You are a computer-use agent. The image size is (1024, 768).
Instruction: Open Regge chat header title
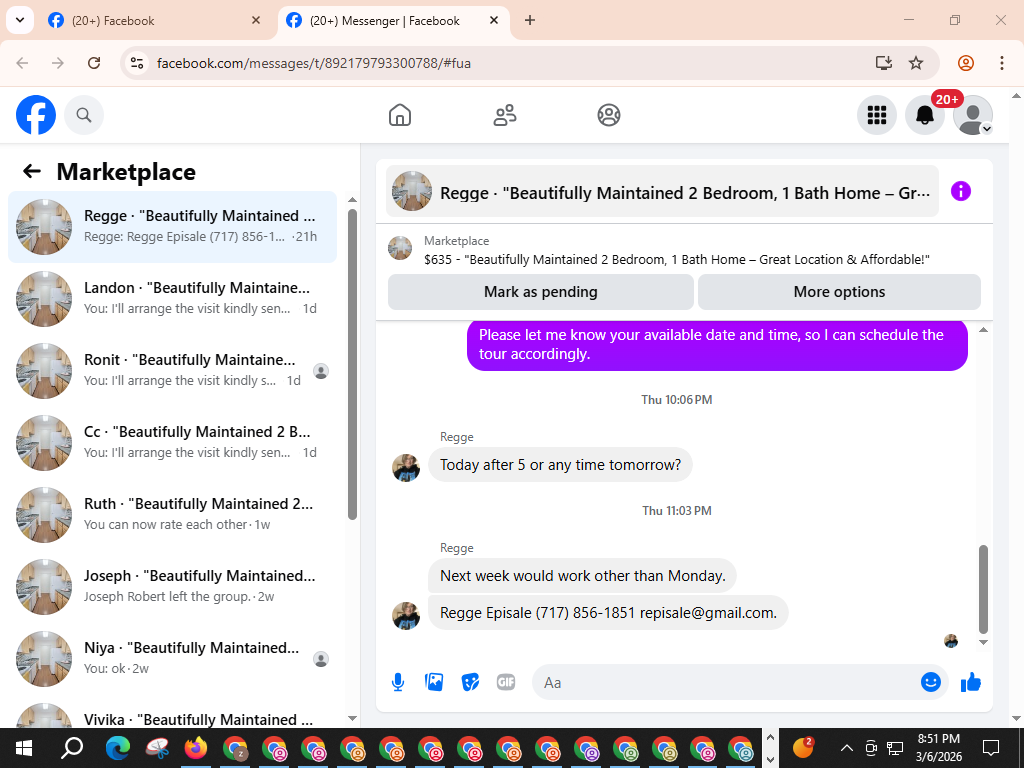(662, 192)
